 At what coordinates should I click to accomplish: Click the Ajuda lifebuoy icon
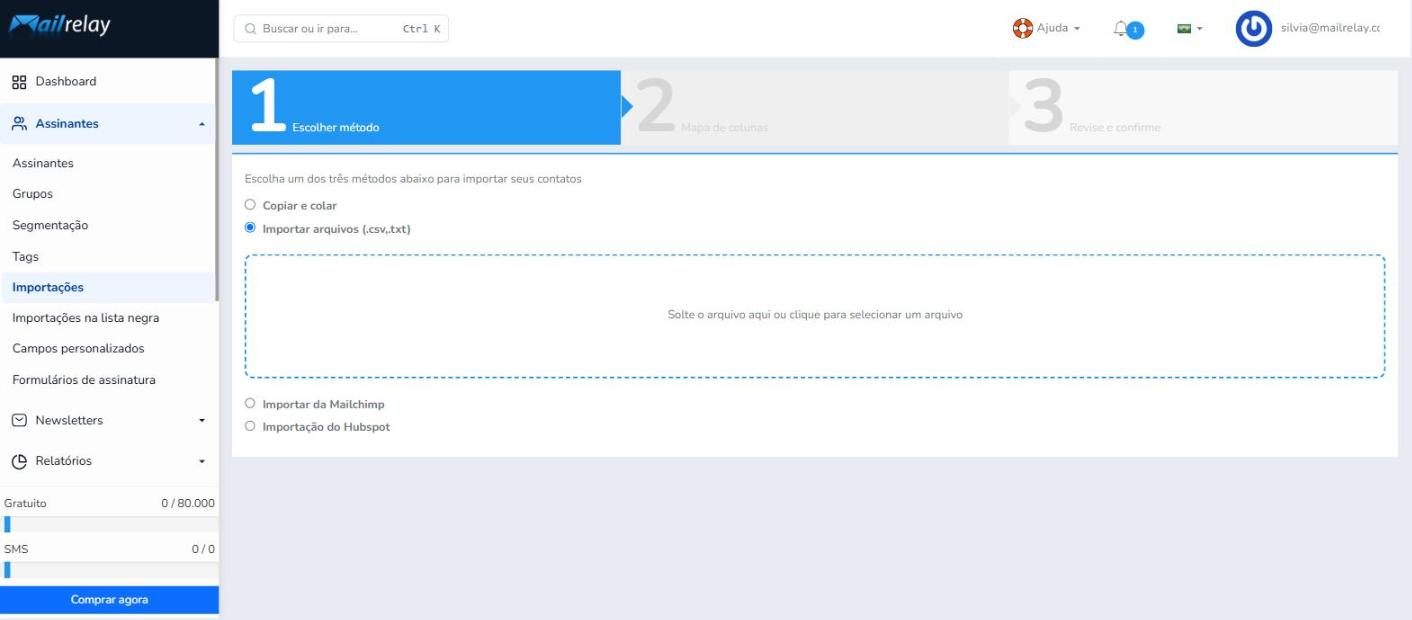[1023, 28]
